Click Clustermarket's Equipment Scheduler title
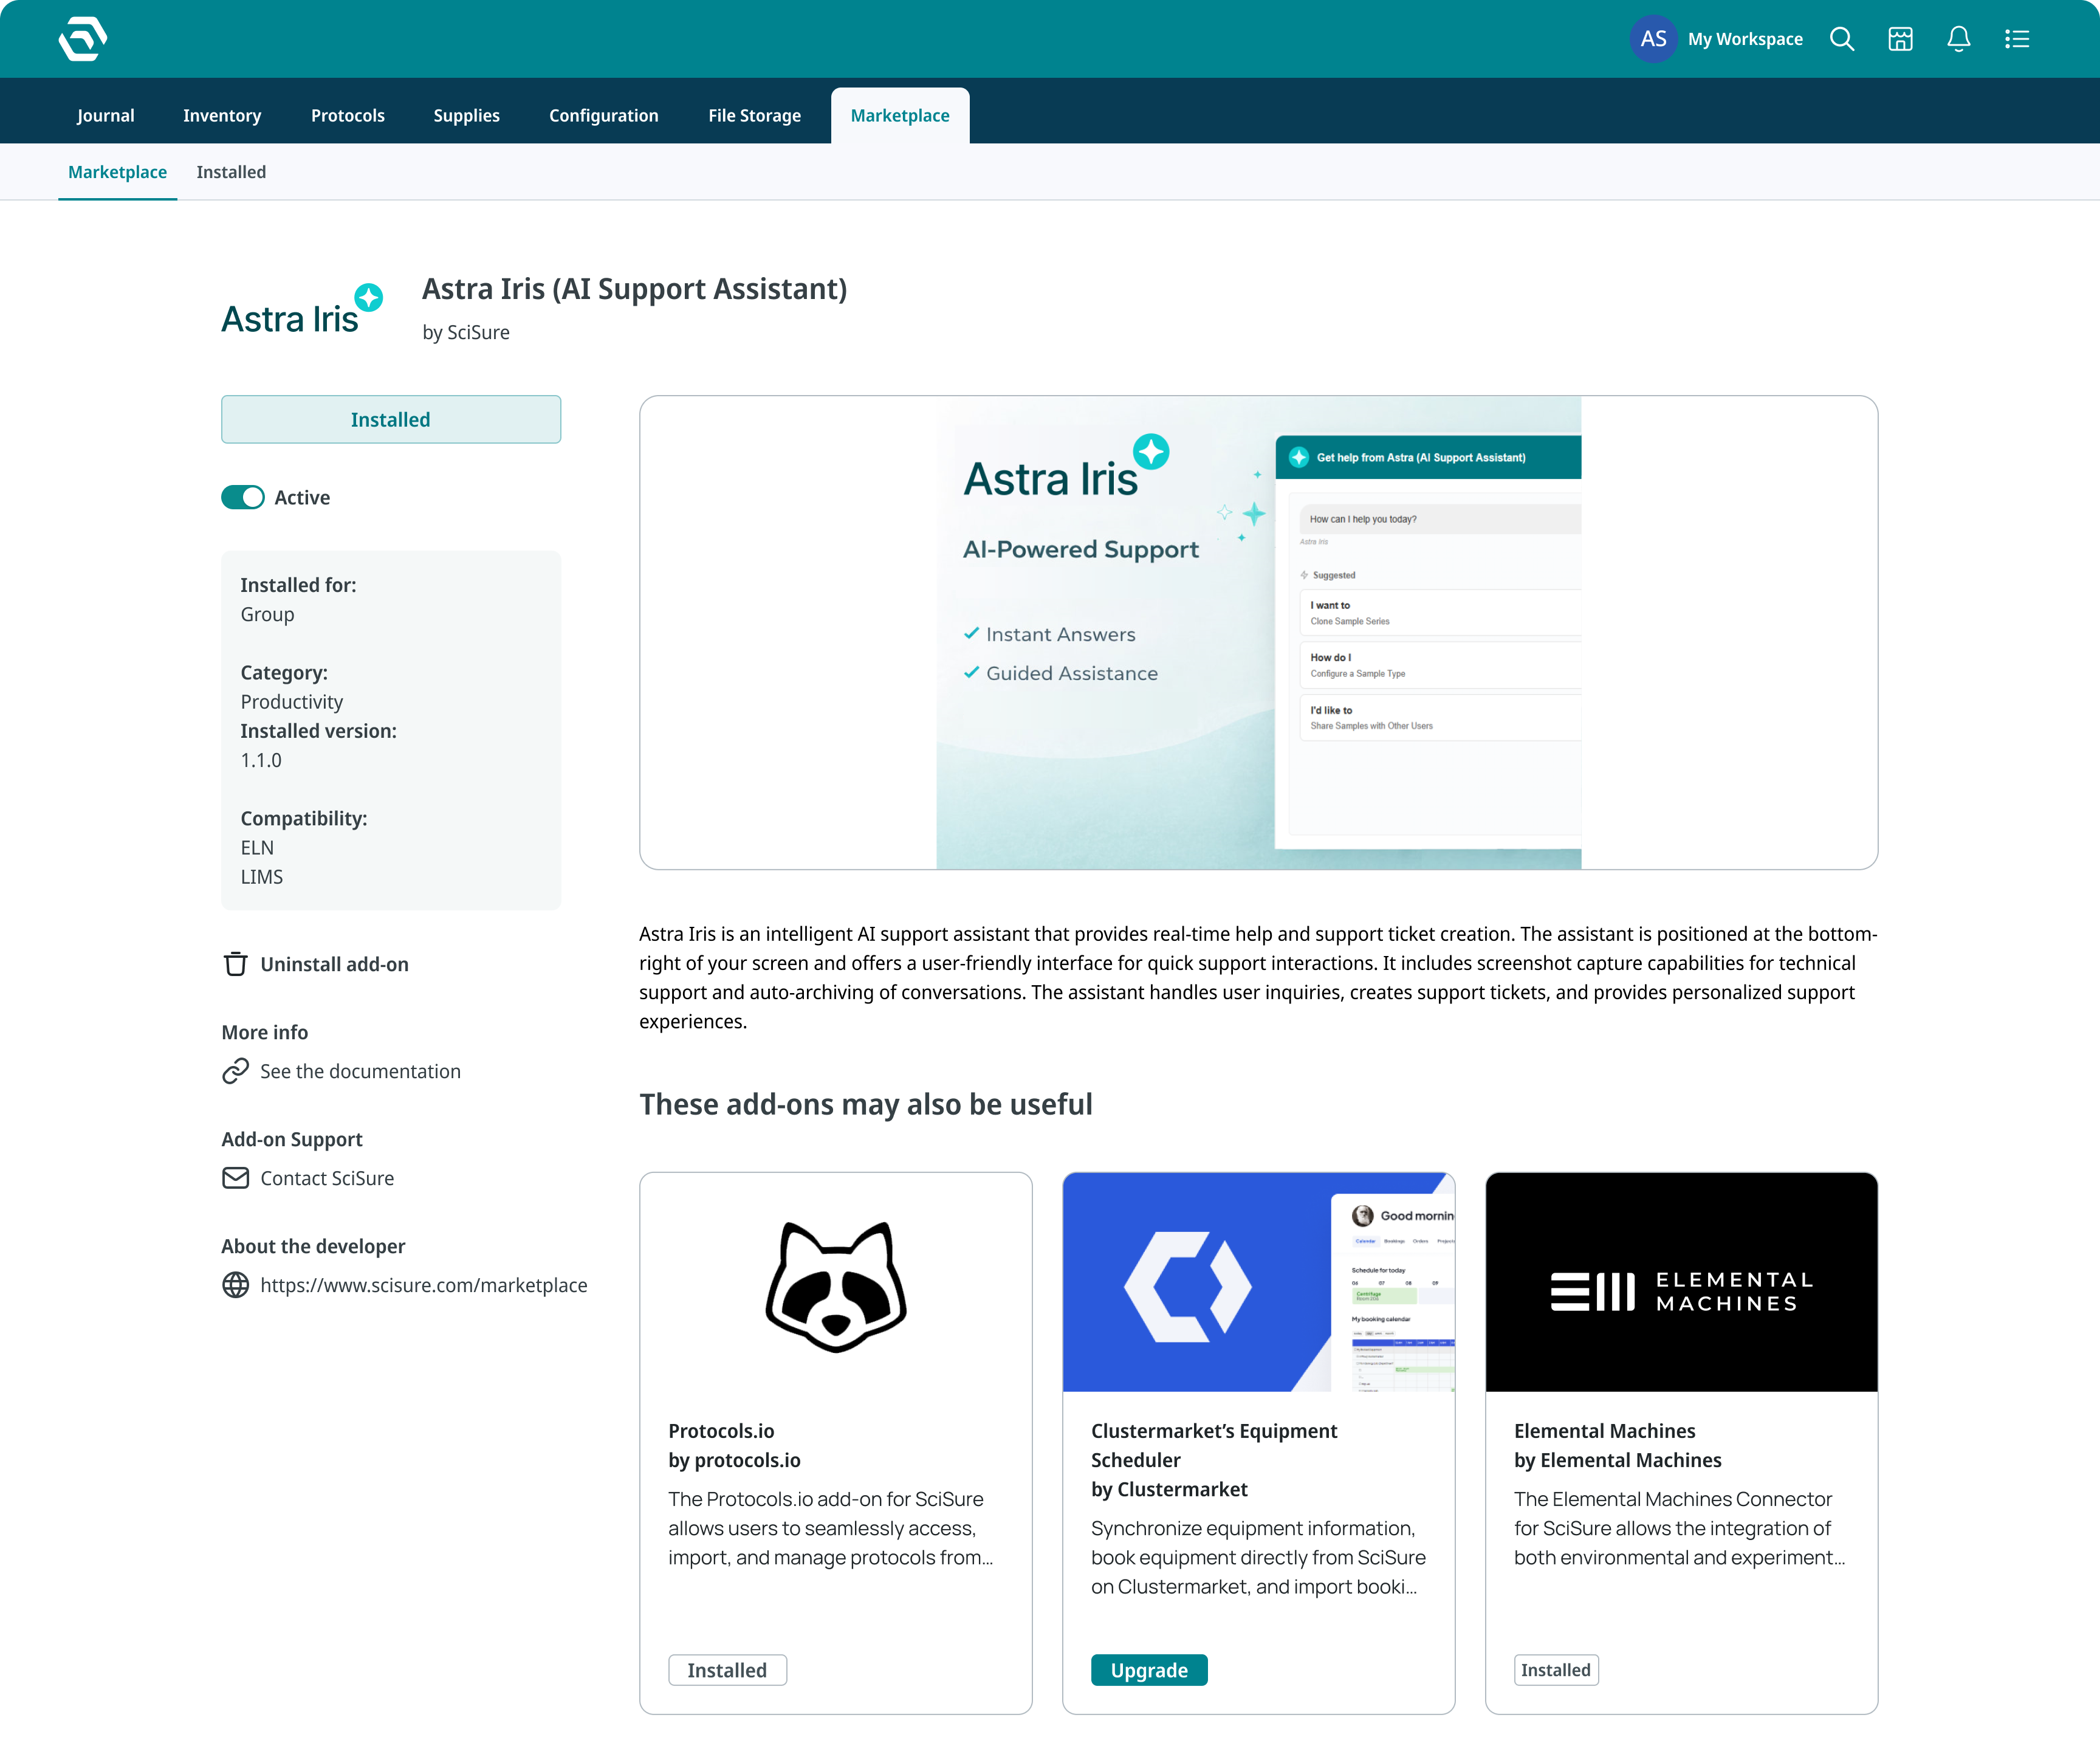Screen dimensions: 2100x1754 coord(1214,1445)
